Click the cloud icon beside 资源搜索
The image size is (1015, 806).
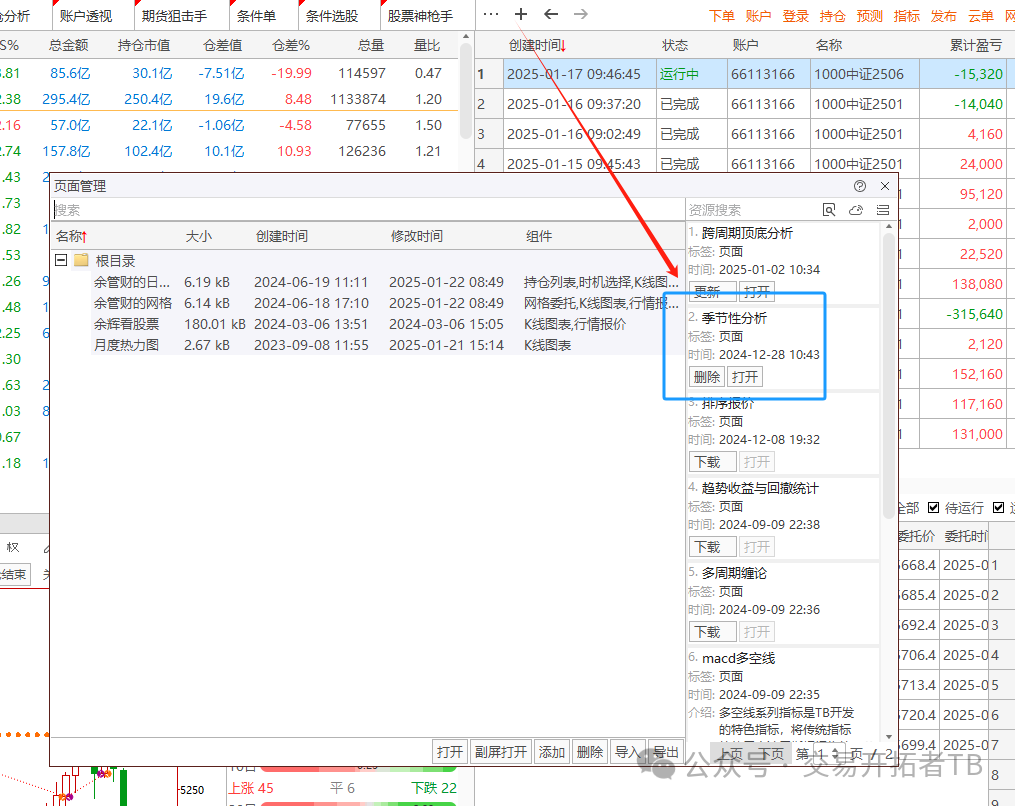[856, 210]
